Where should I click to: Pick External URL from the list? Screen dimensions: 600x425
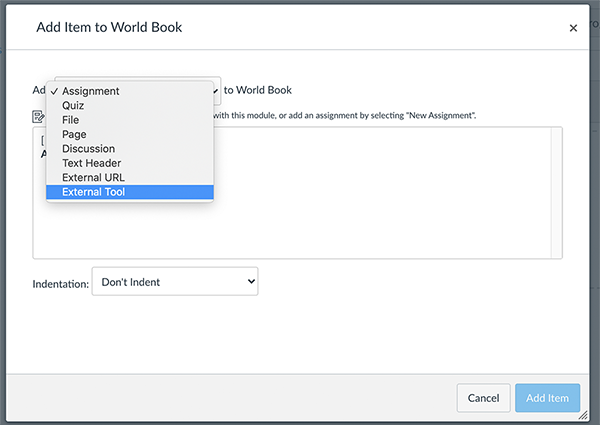pos(130,177)
